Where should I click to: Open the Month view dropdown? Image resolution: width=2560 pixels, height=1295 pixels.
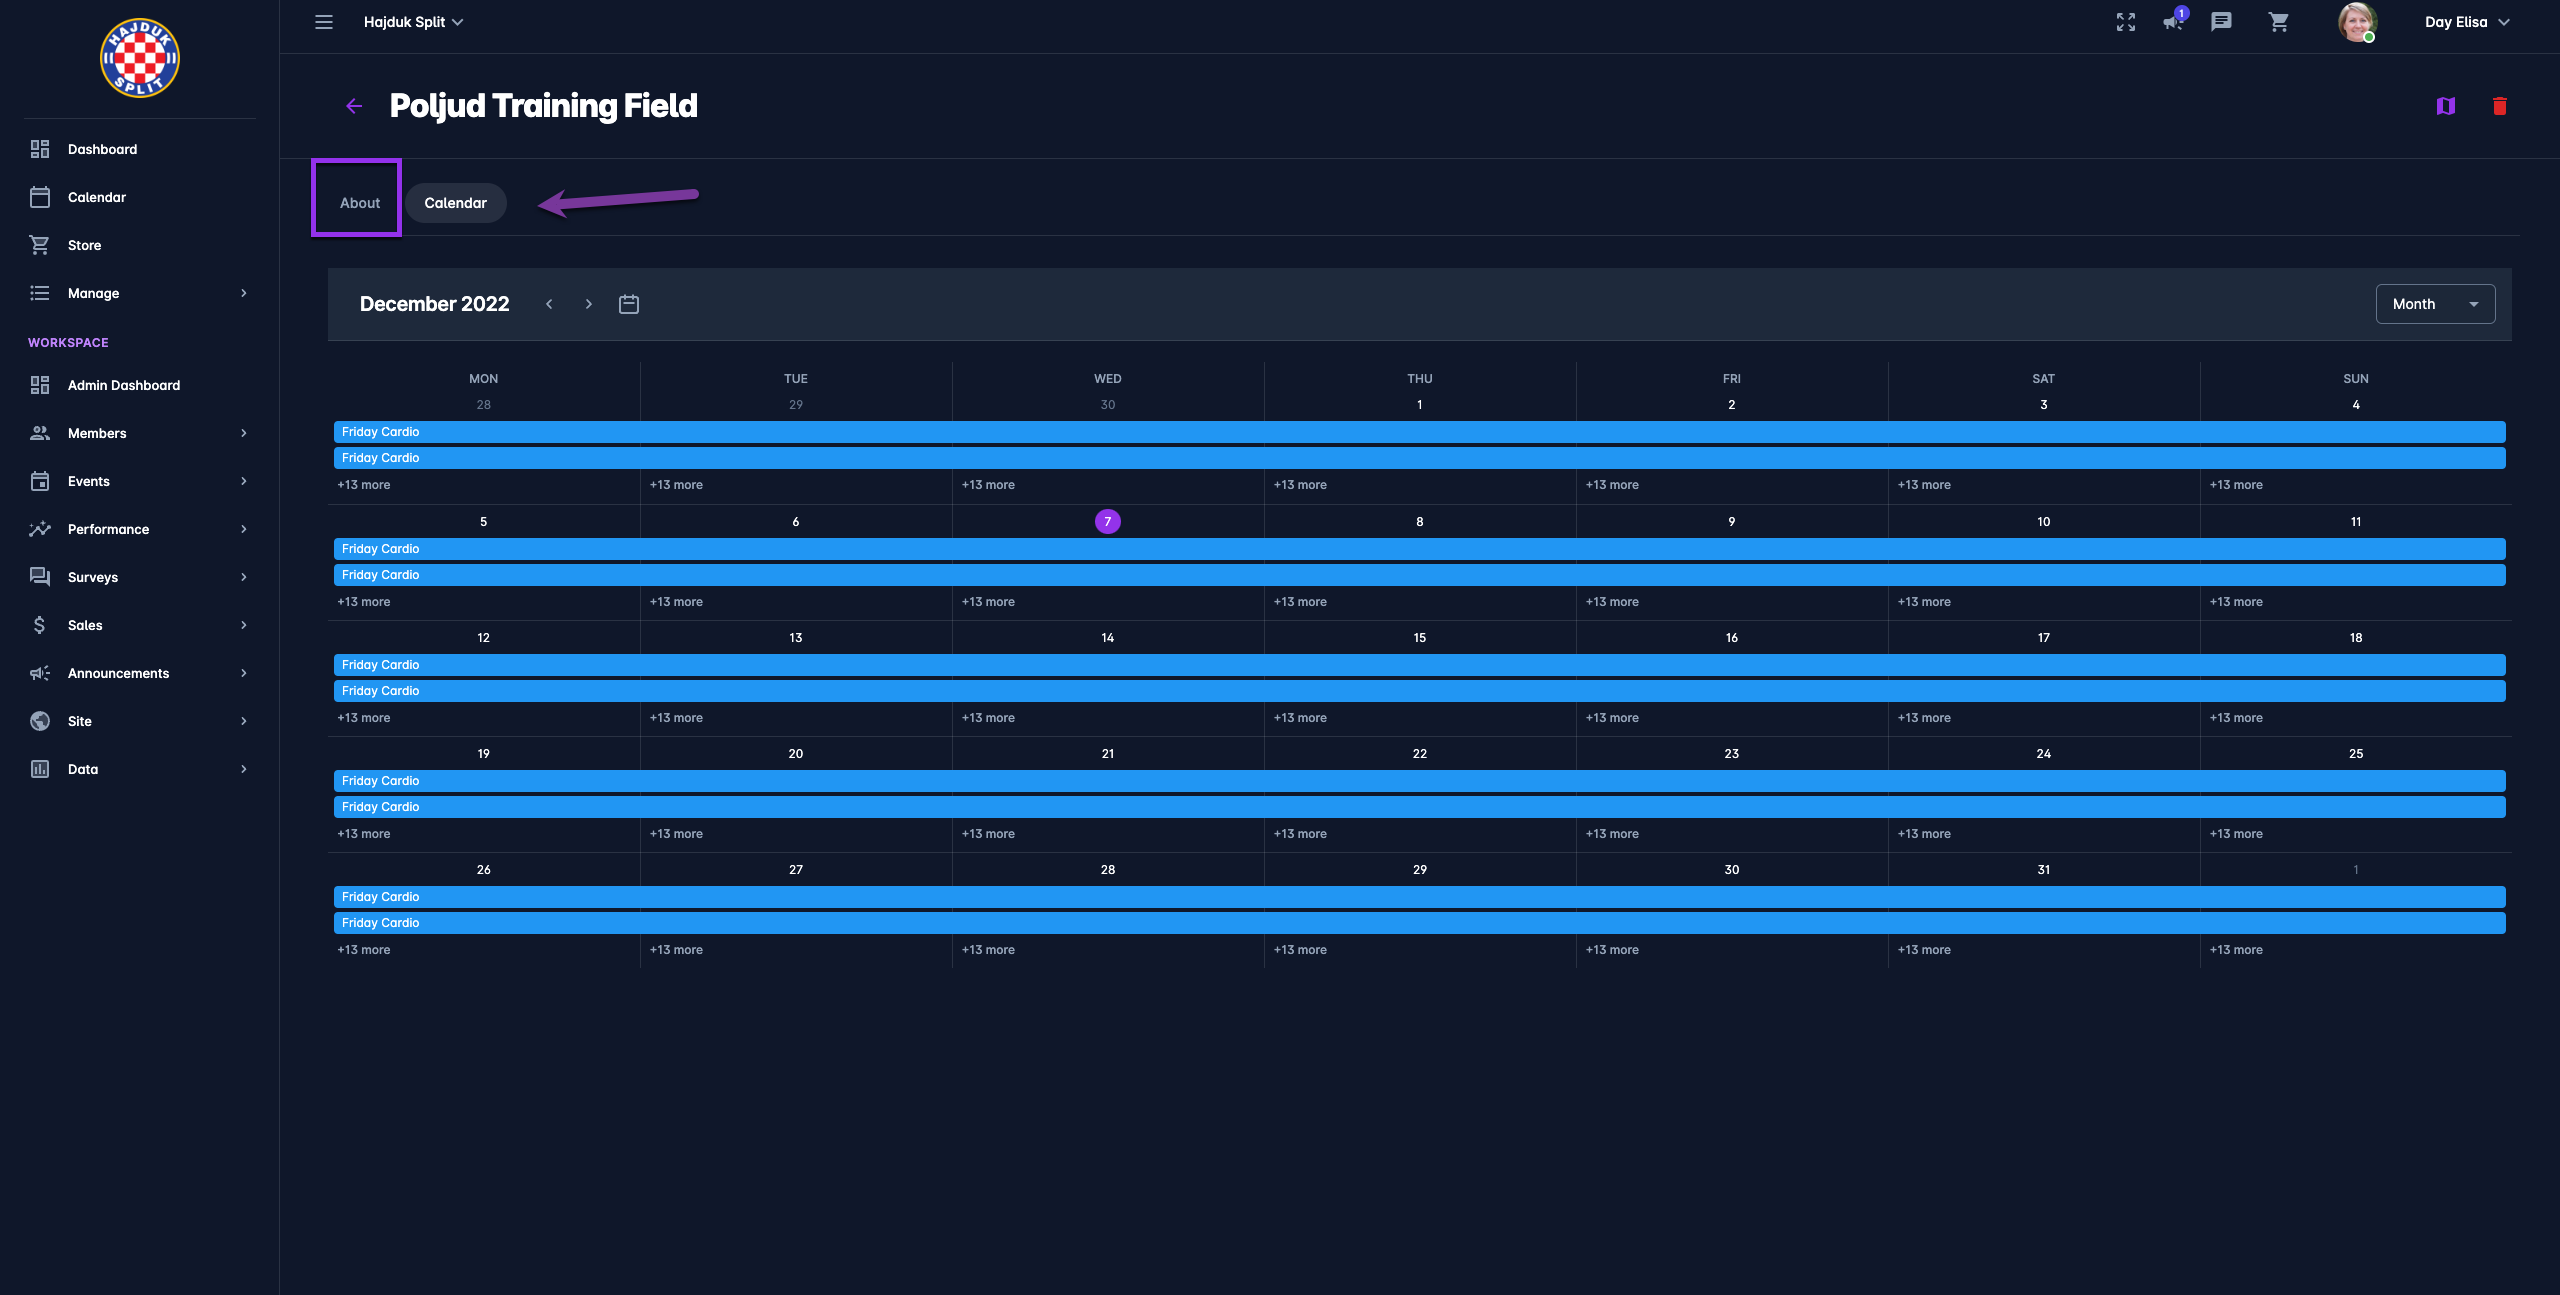pos(2434,304)
